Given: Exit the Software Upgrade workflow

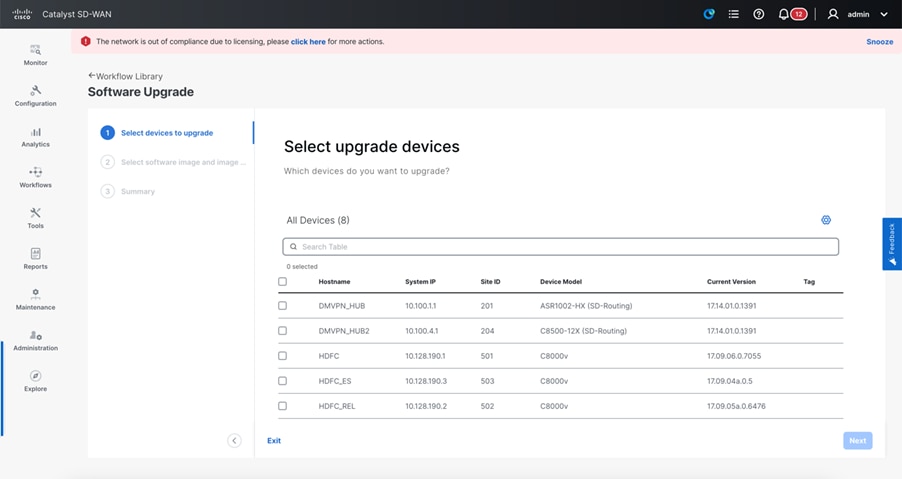Looking at the screenshot, I should 274,440.
